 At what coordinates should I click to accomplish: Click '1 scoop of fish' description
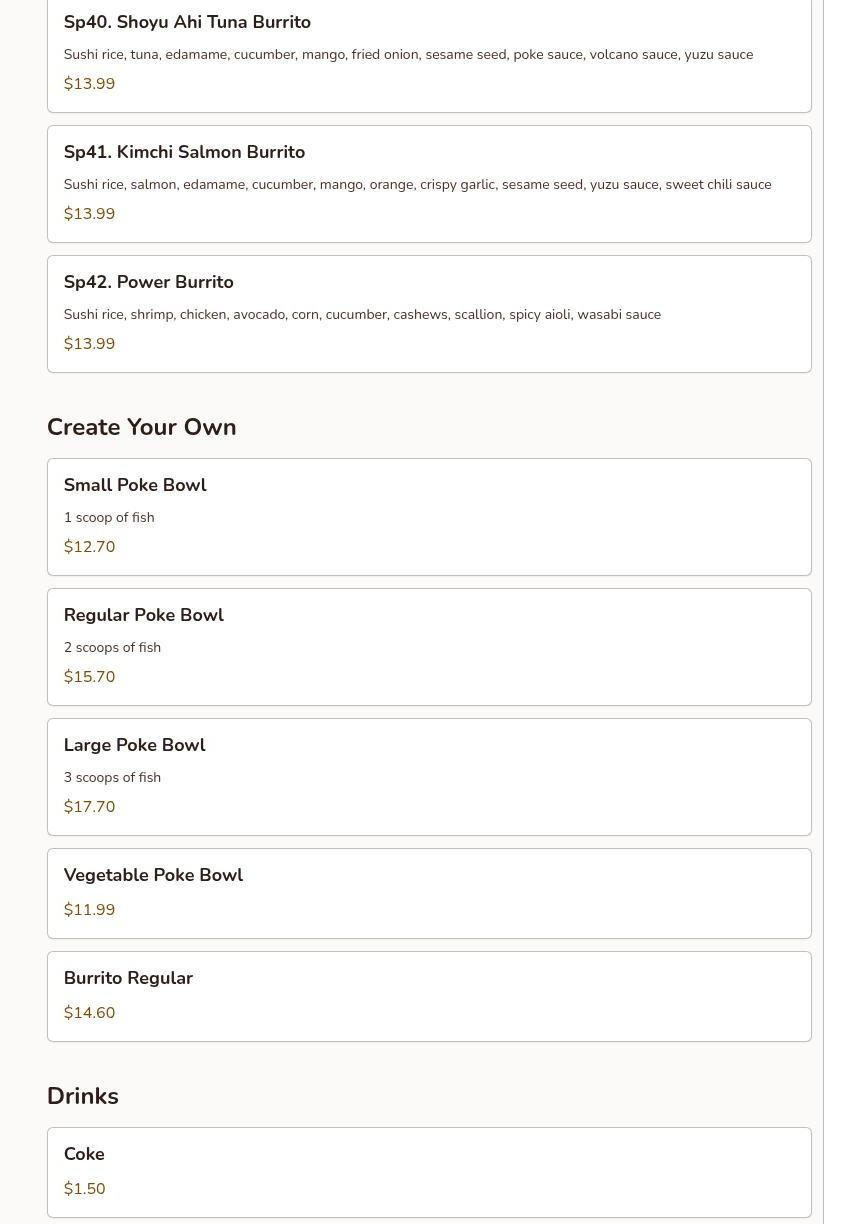click(x=109, y=518)
